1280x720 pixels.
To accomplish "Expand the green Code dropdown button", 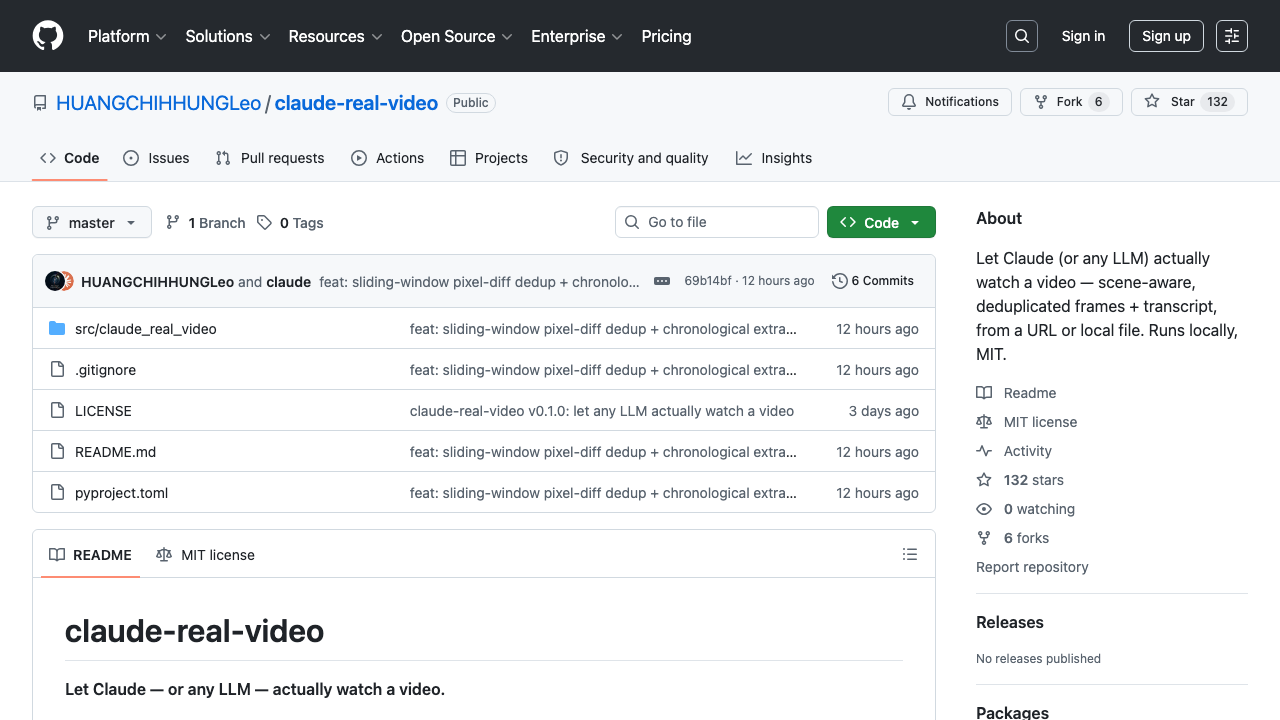I will coord(881,222).
